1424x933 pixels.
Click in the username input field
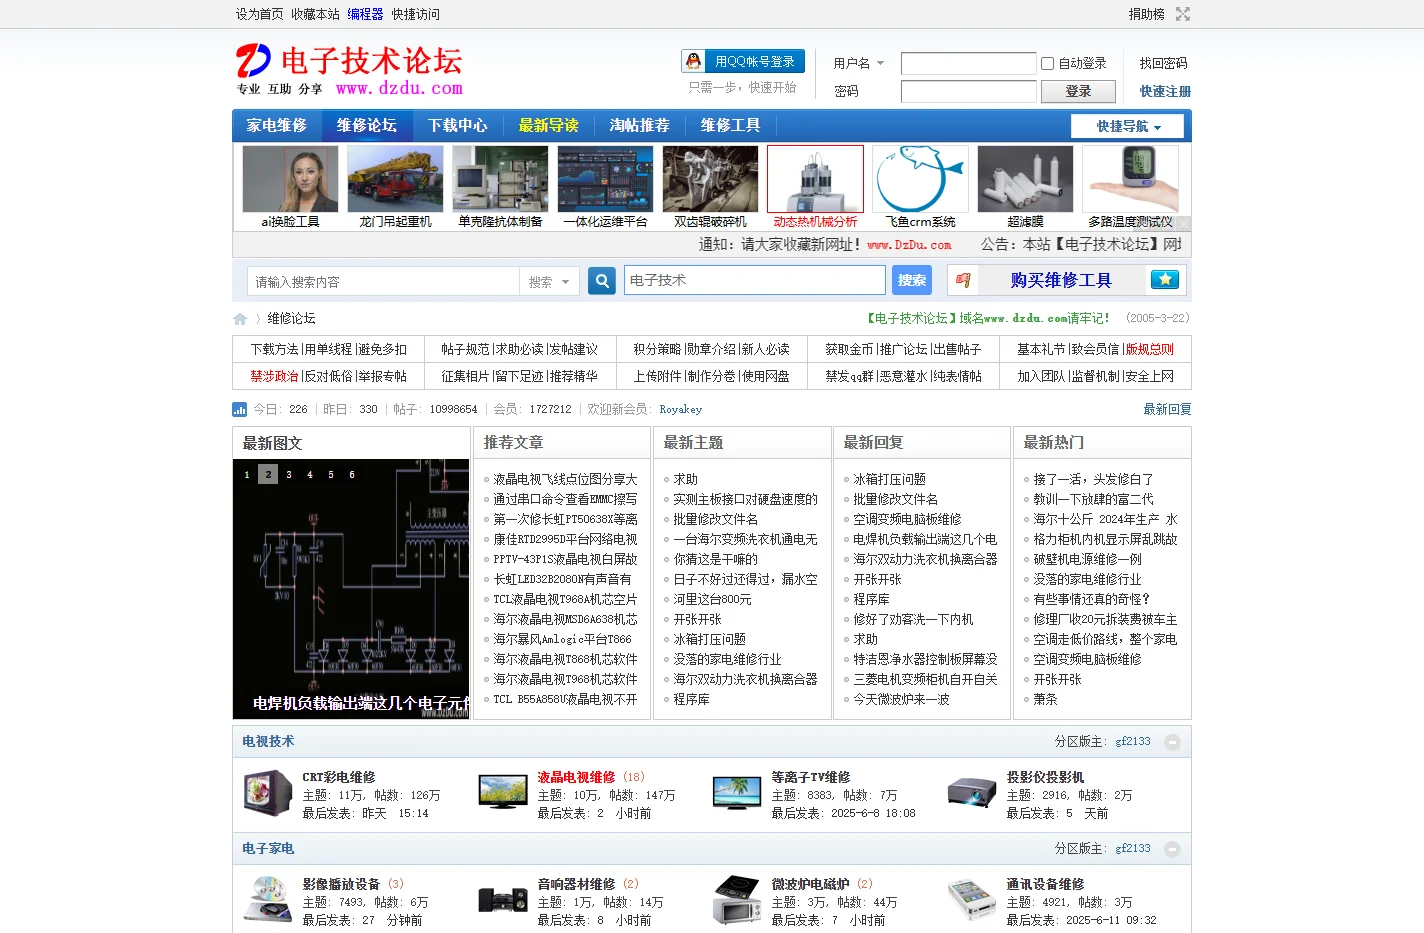(968, 63)
